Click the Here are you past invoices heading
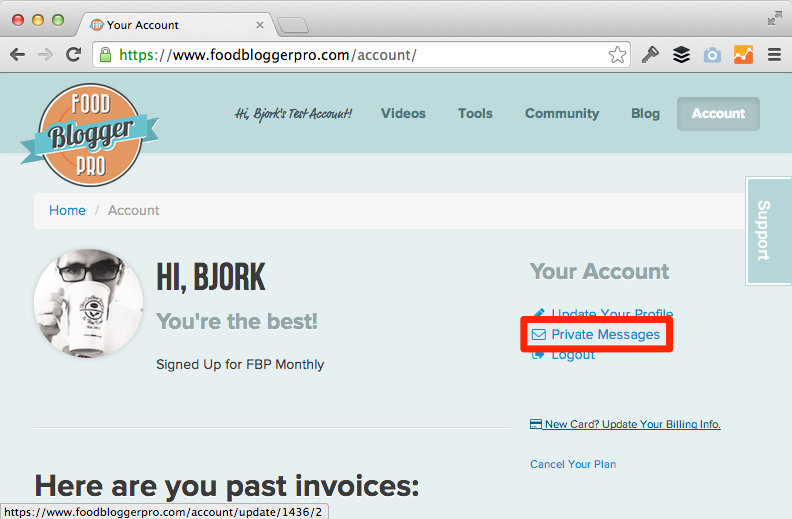This screenshot has height=519, width=792. 227,486
